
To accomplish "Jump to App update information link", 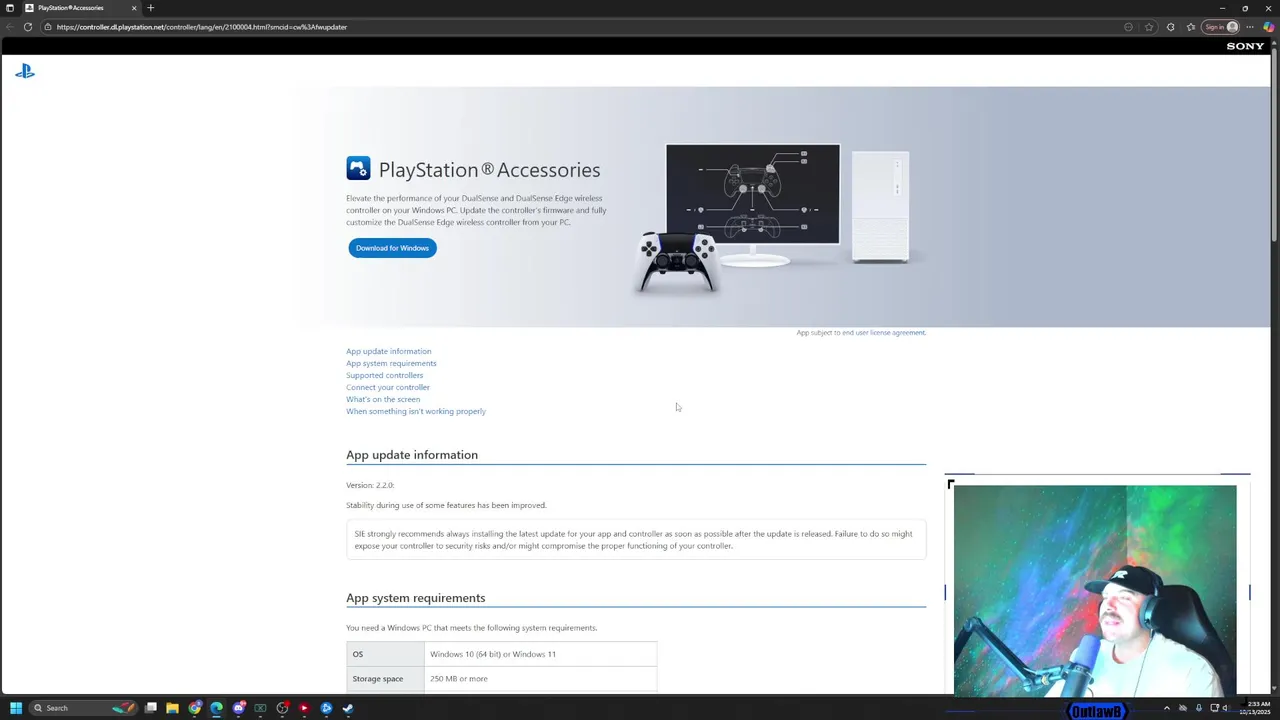I will [x=389, y=351].
